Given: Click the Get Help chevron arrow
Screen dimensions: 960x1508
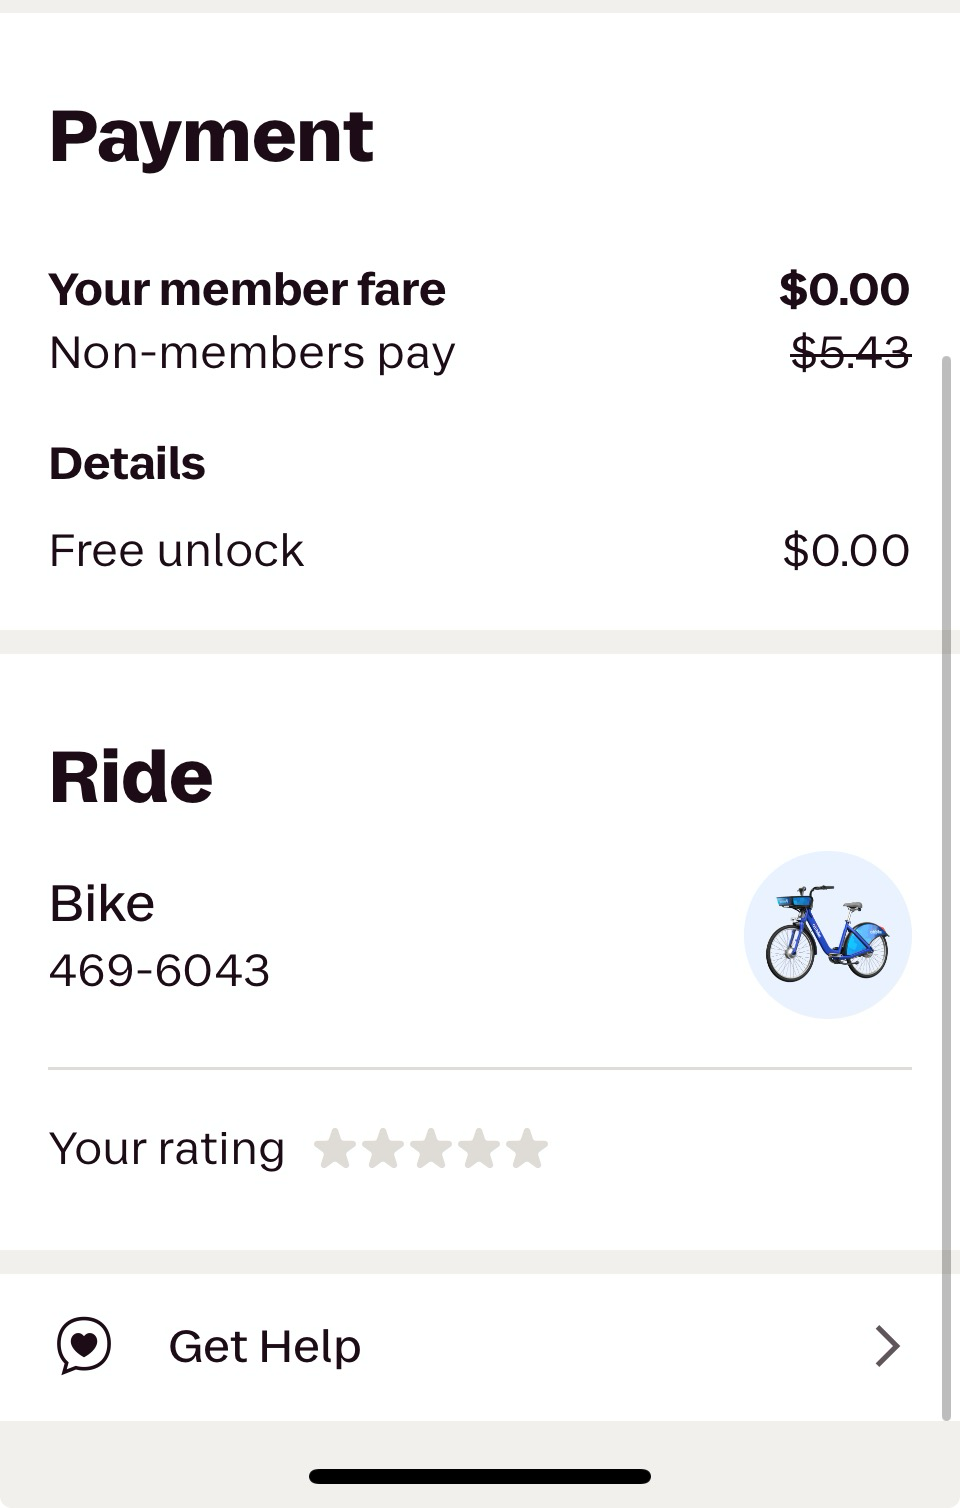Looking at the screenshot, I should [887, 1346].
